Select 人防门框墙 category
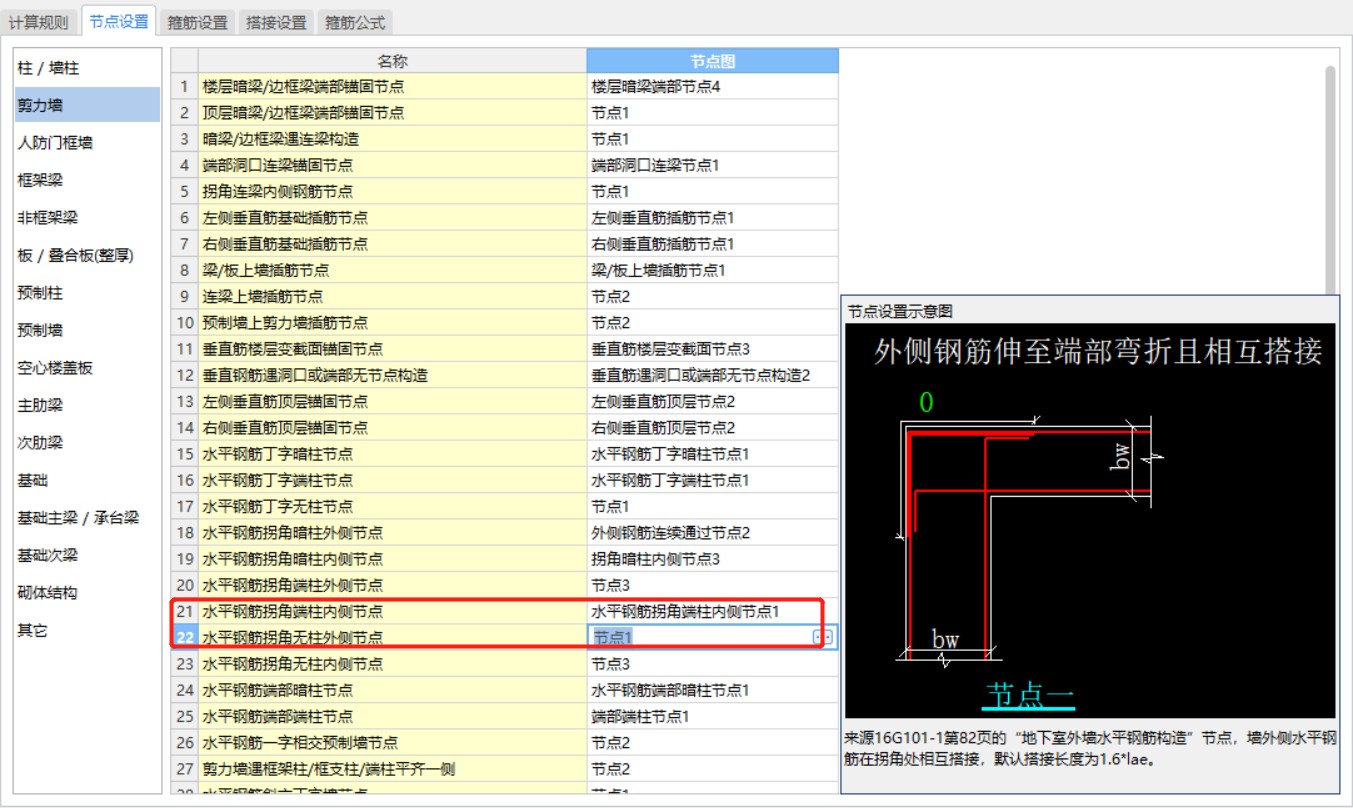1353x808 pixels. coord(87,143)
